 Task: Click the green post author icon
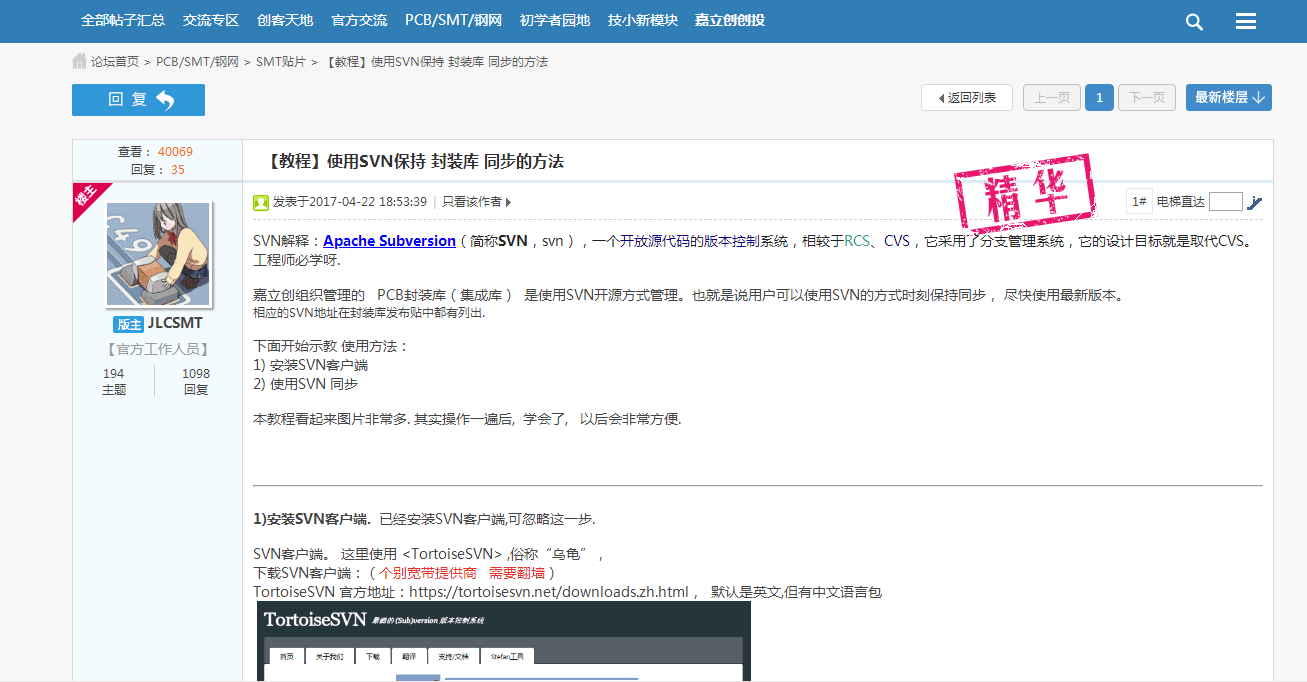[x=261, y=202]
